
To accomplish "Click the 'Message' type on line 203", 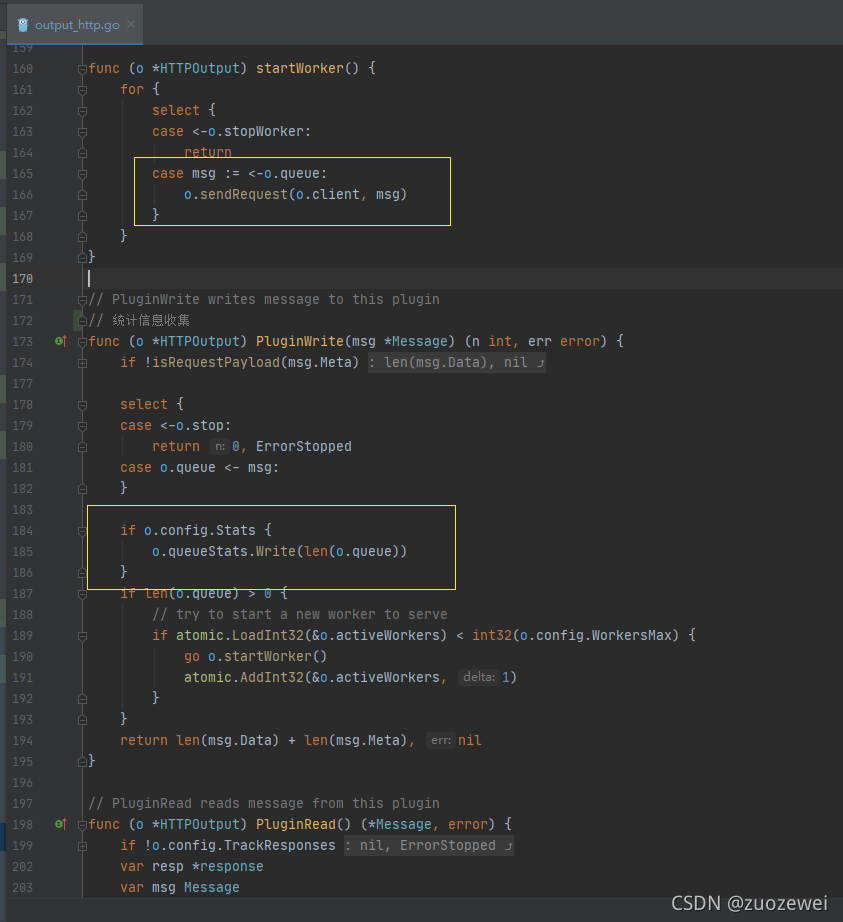I will (212, 887).
